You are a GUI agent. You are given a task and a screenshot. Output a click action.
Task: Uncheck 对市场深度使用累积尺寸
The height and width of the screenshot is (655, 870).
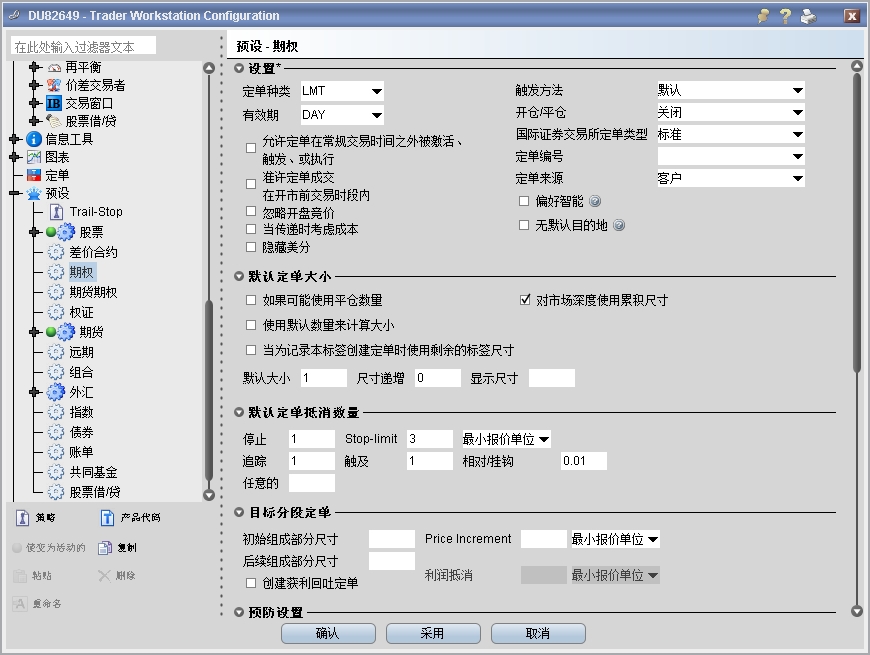point(523,296)
